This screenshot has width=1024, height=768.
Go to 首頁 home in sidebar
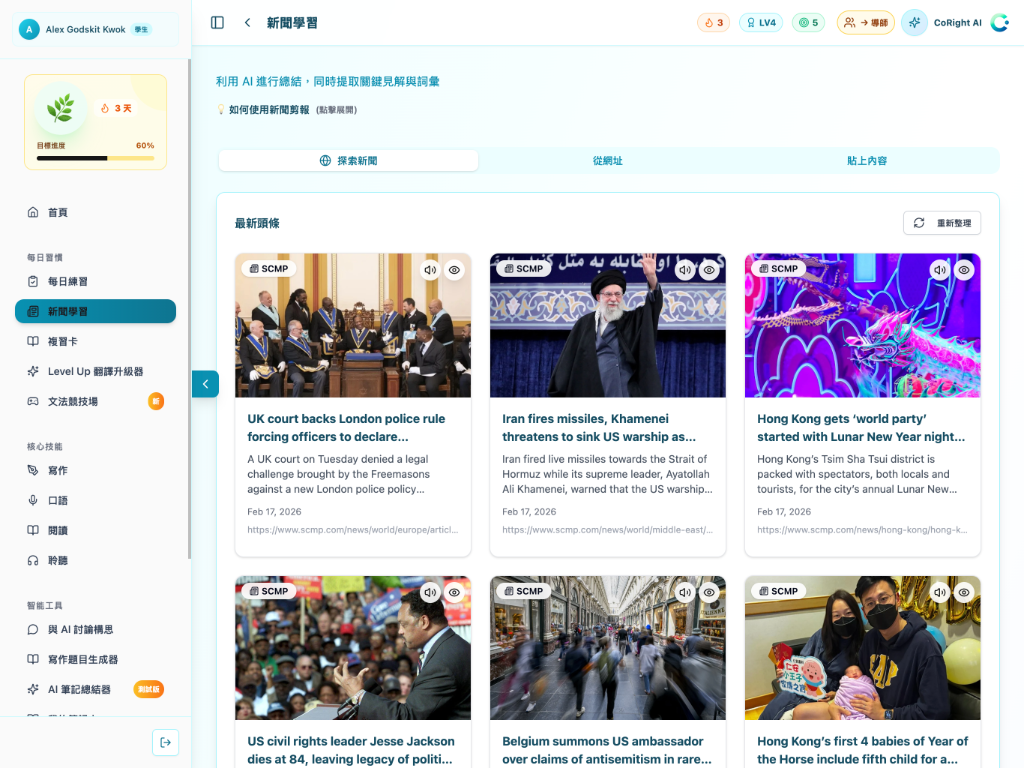pyautogui.click(x=95, y=212)
